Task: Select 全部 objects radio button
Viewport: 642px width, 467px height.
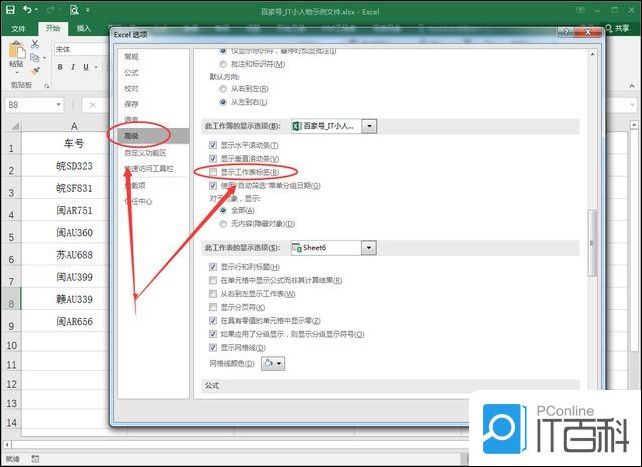Action: tap(223, 210)
